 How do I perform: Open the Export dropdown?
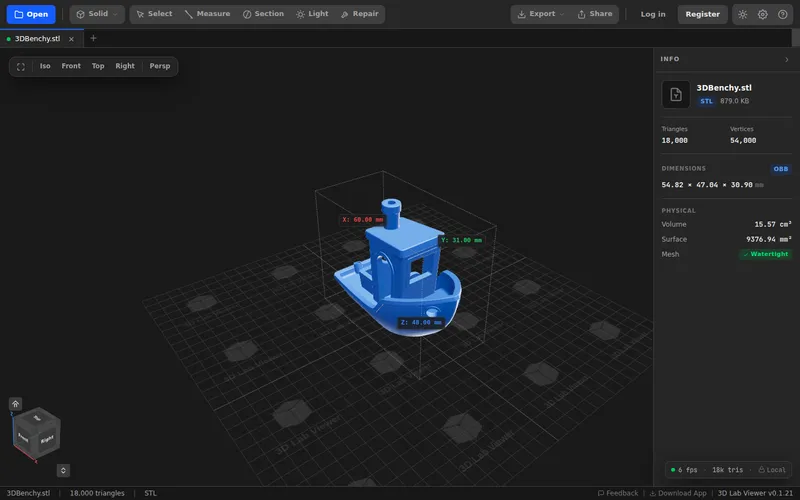(541, 14)
